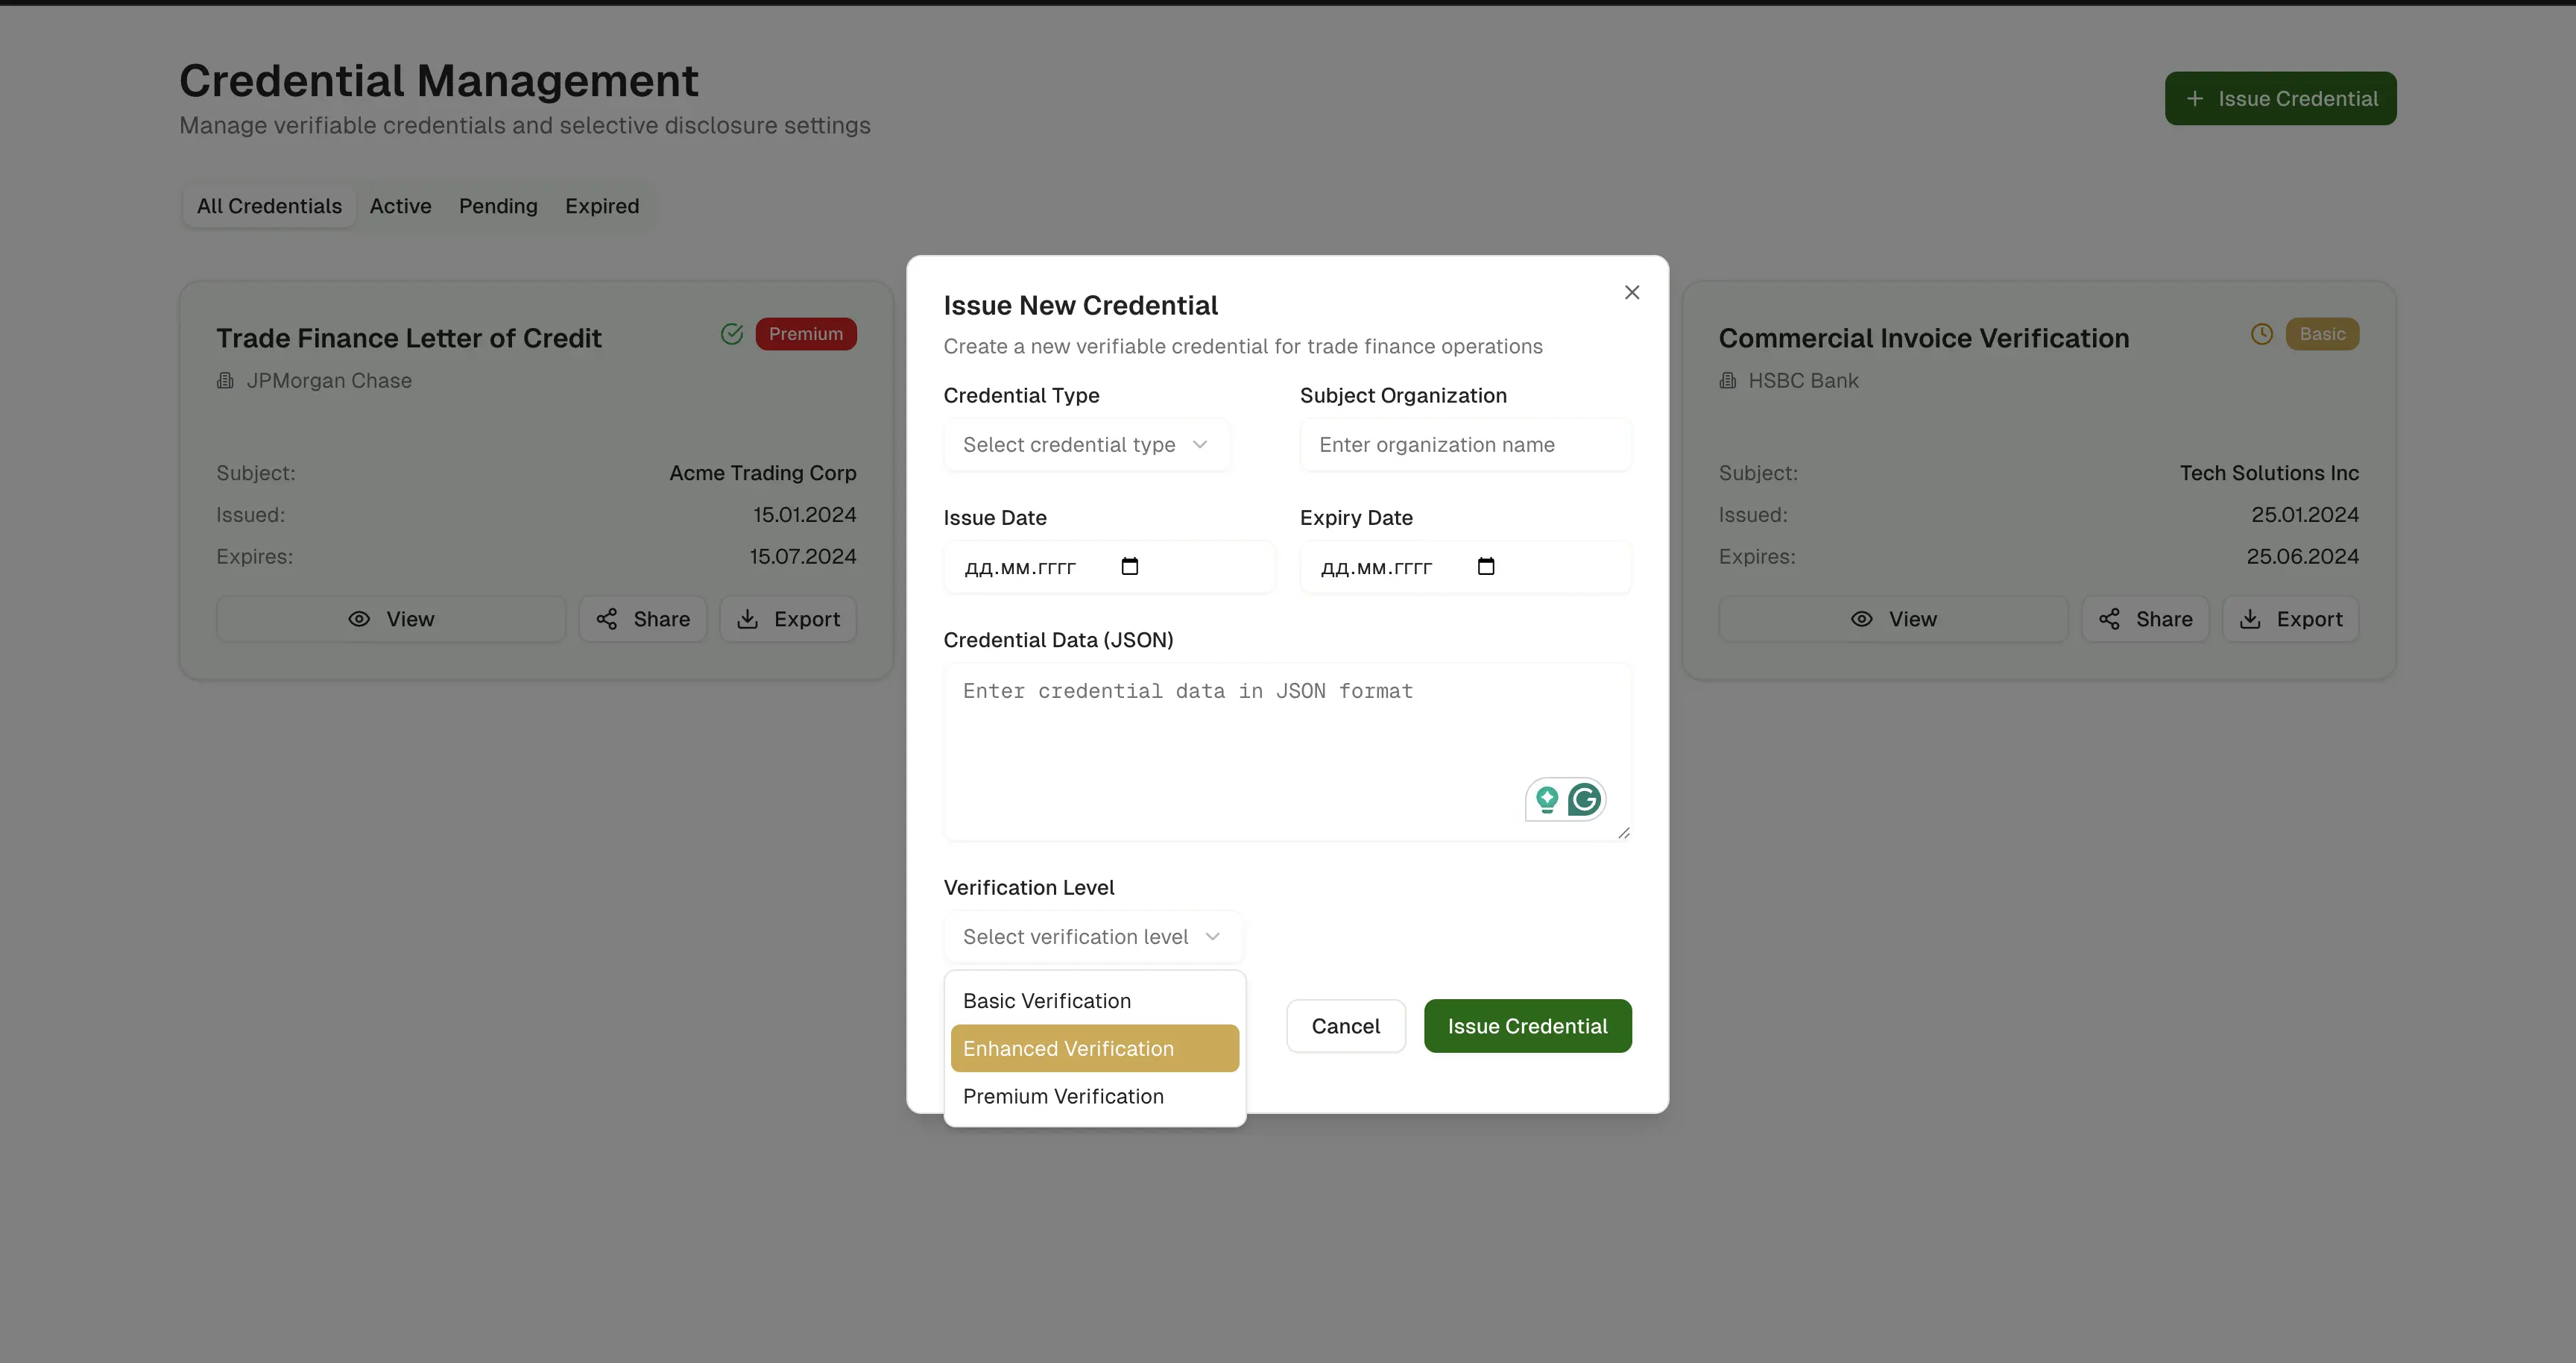Select Premium Verification from the dropdown list
2576x1363 pixels.
pyautogui.click(x=1063, y=1096)
